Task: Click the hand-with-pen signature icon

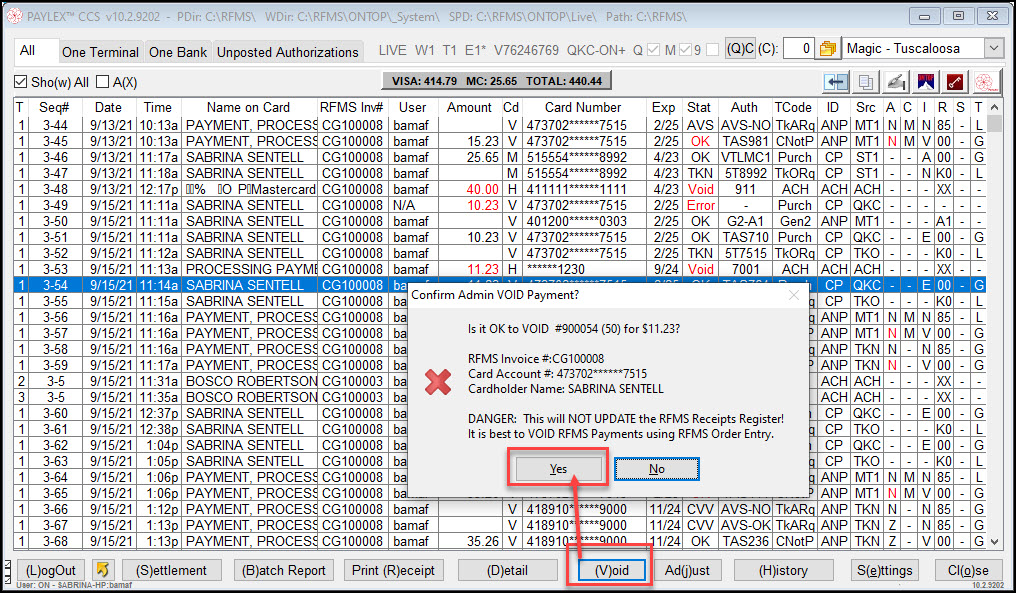Action: point(895,82)
